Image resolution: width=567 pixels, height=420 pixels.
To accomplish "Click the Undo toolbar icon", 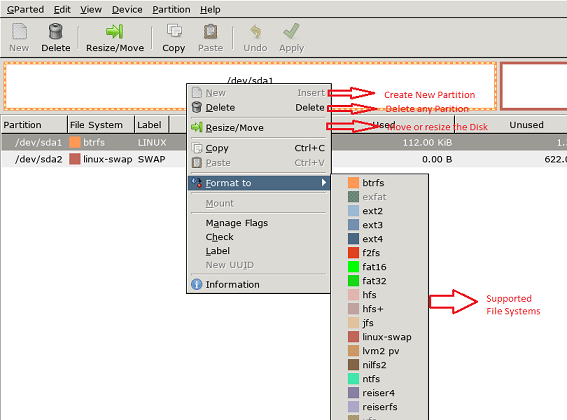I will [255, 31].
